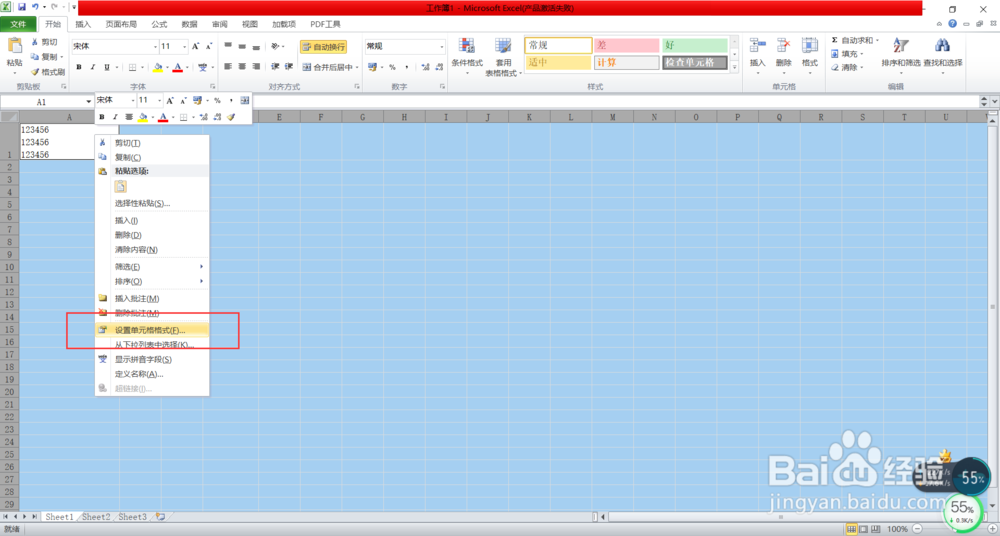Image resolution: width=1000 pixels, height=536 pixels.
Task: Click the ribbon red font color icon
Action: [x=178, y=67]
